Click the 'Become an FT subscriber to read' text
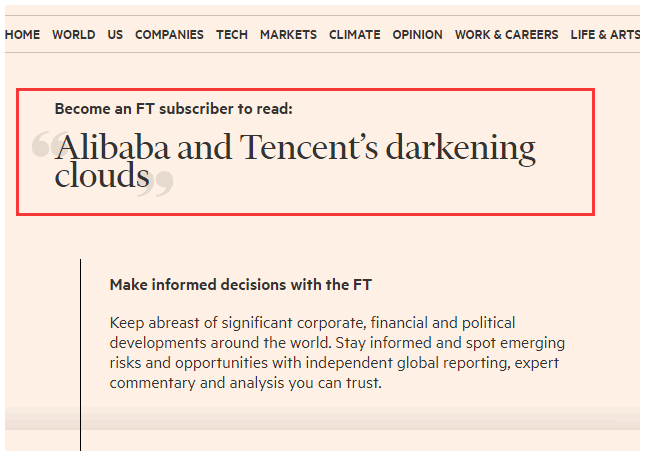Image resolution: width=647 pixels, height=459 pixels. coord(174,108)
